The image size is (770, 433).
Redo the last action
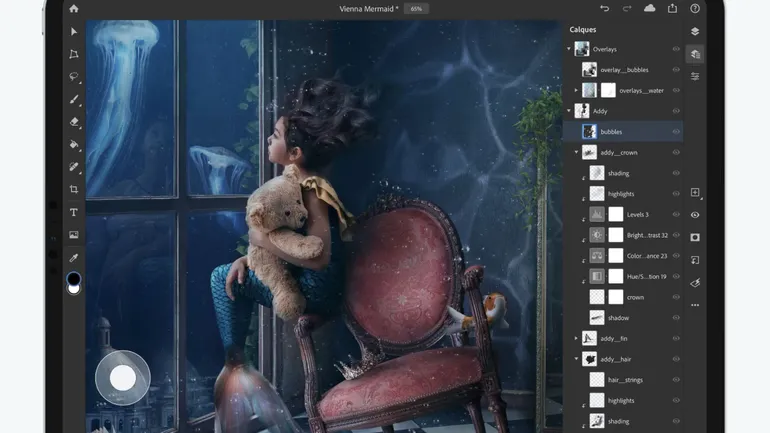click(627, 8)
